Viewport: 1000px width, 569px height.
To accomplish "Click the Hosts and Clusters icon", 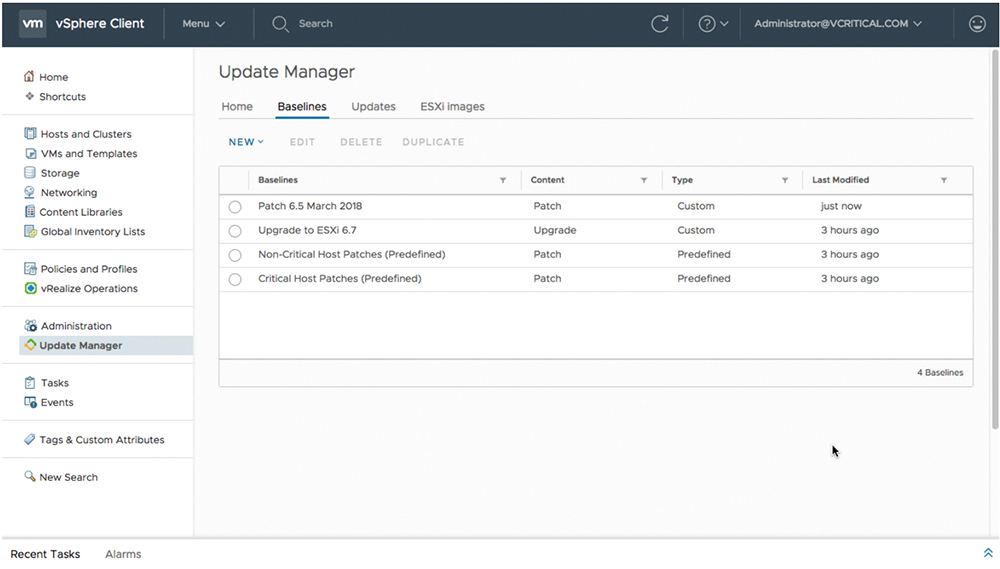I will (30, 133).
